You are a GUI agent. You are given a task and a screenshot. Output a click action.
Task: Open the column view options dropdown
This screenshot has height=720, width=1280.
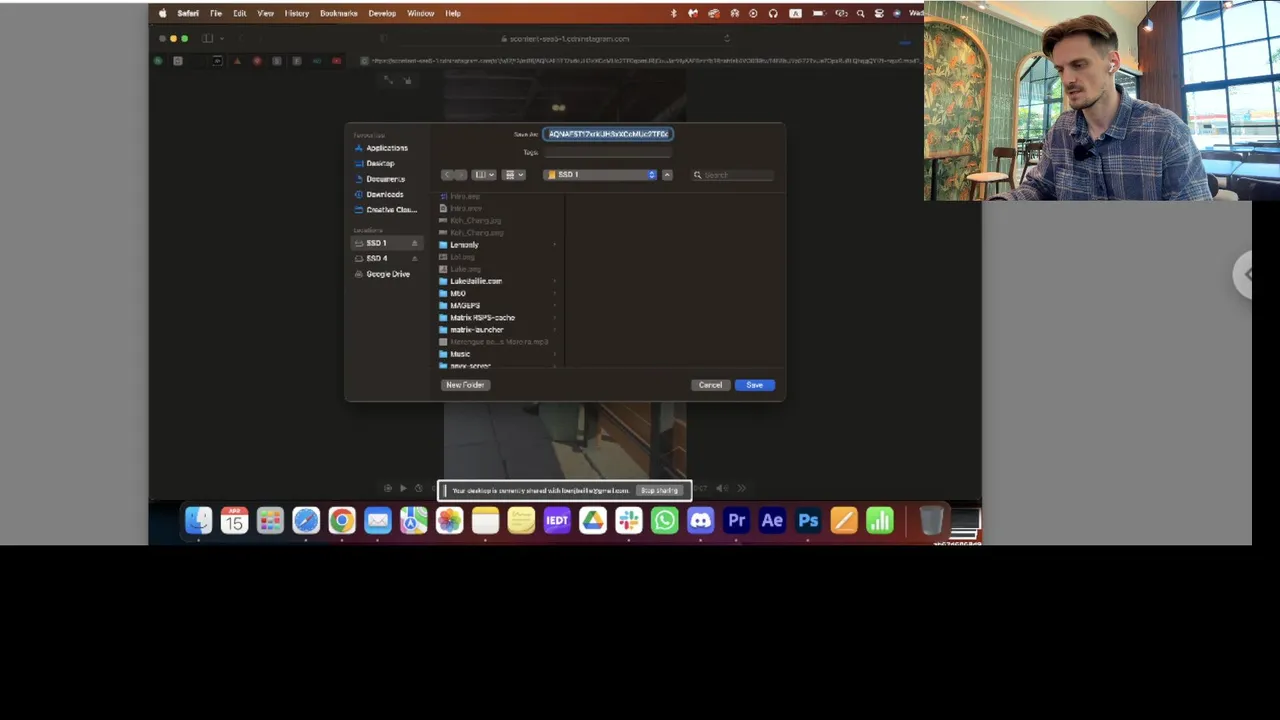coord(484,175)
